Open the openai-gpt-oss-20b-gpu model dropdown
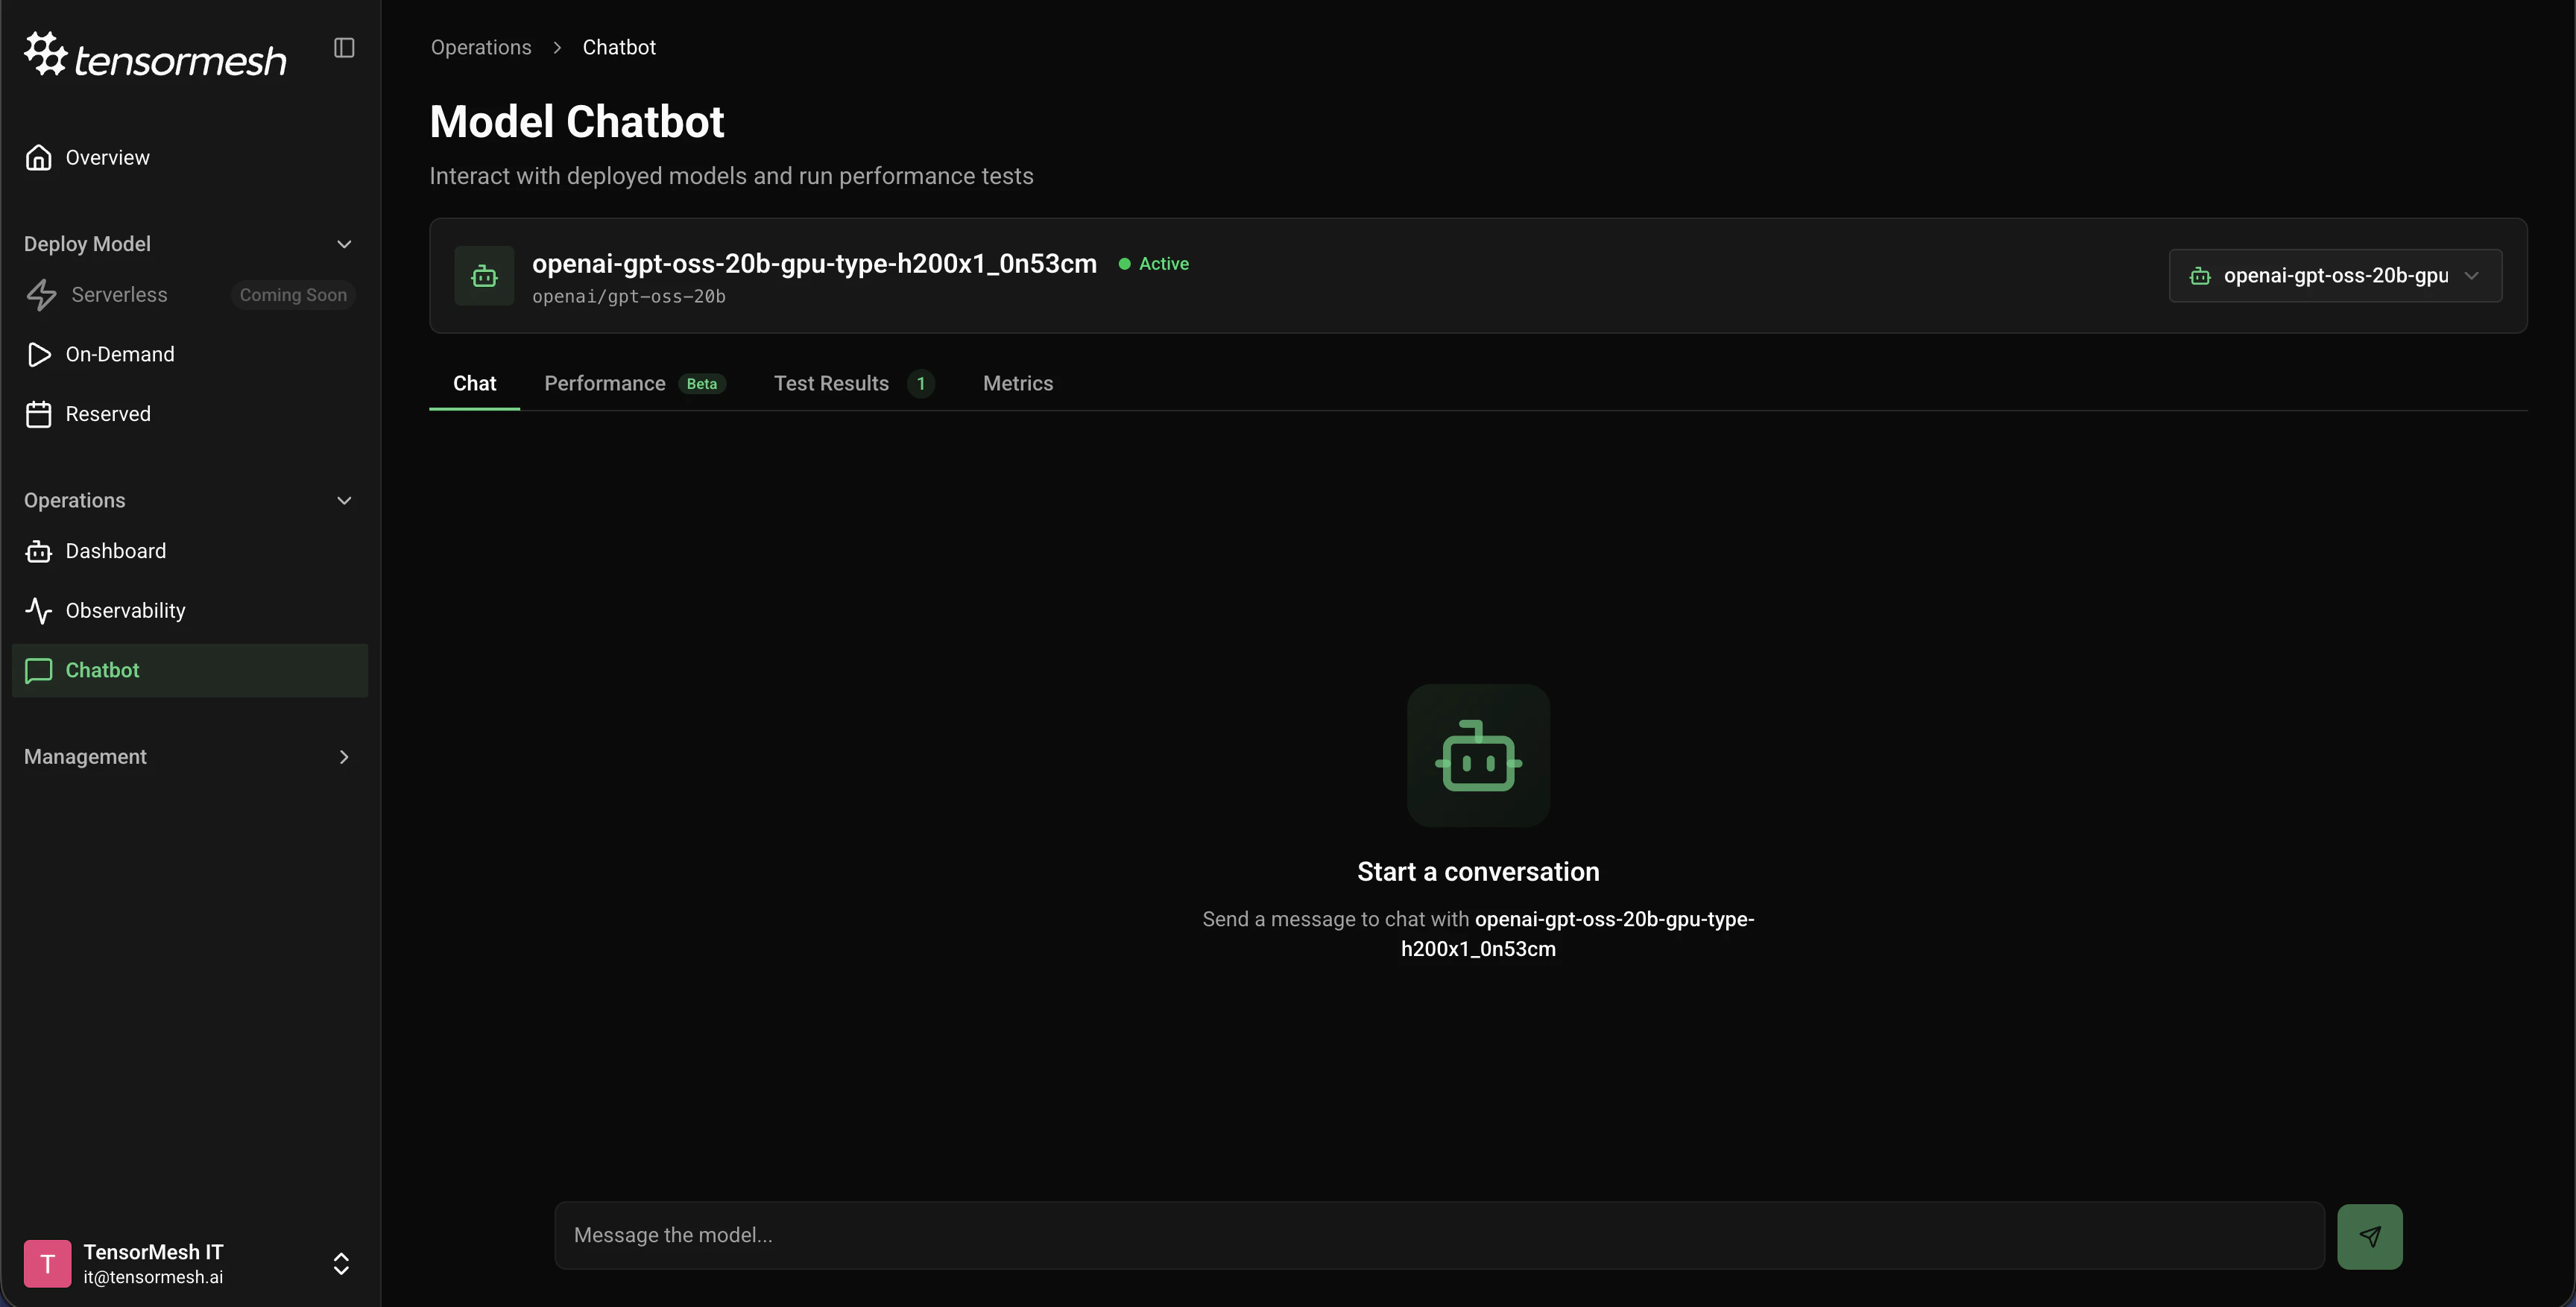 point(2336,275)
